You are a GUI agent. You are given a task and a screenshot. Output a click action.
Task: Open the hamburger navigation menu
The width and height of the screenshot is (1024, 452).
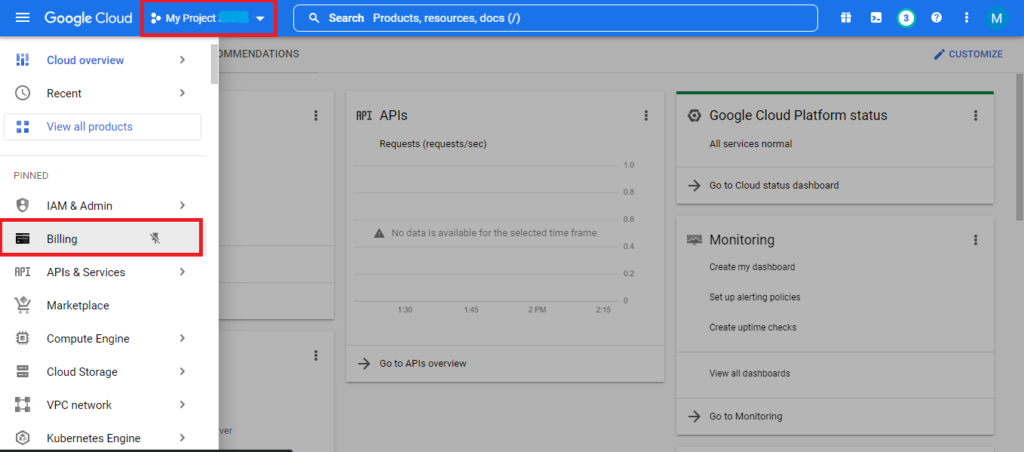click(x=22, y=18)
